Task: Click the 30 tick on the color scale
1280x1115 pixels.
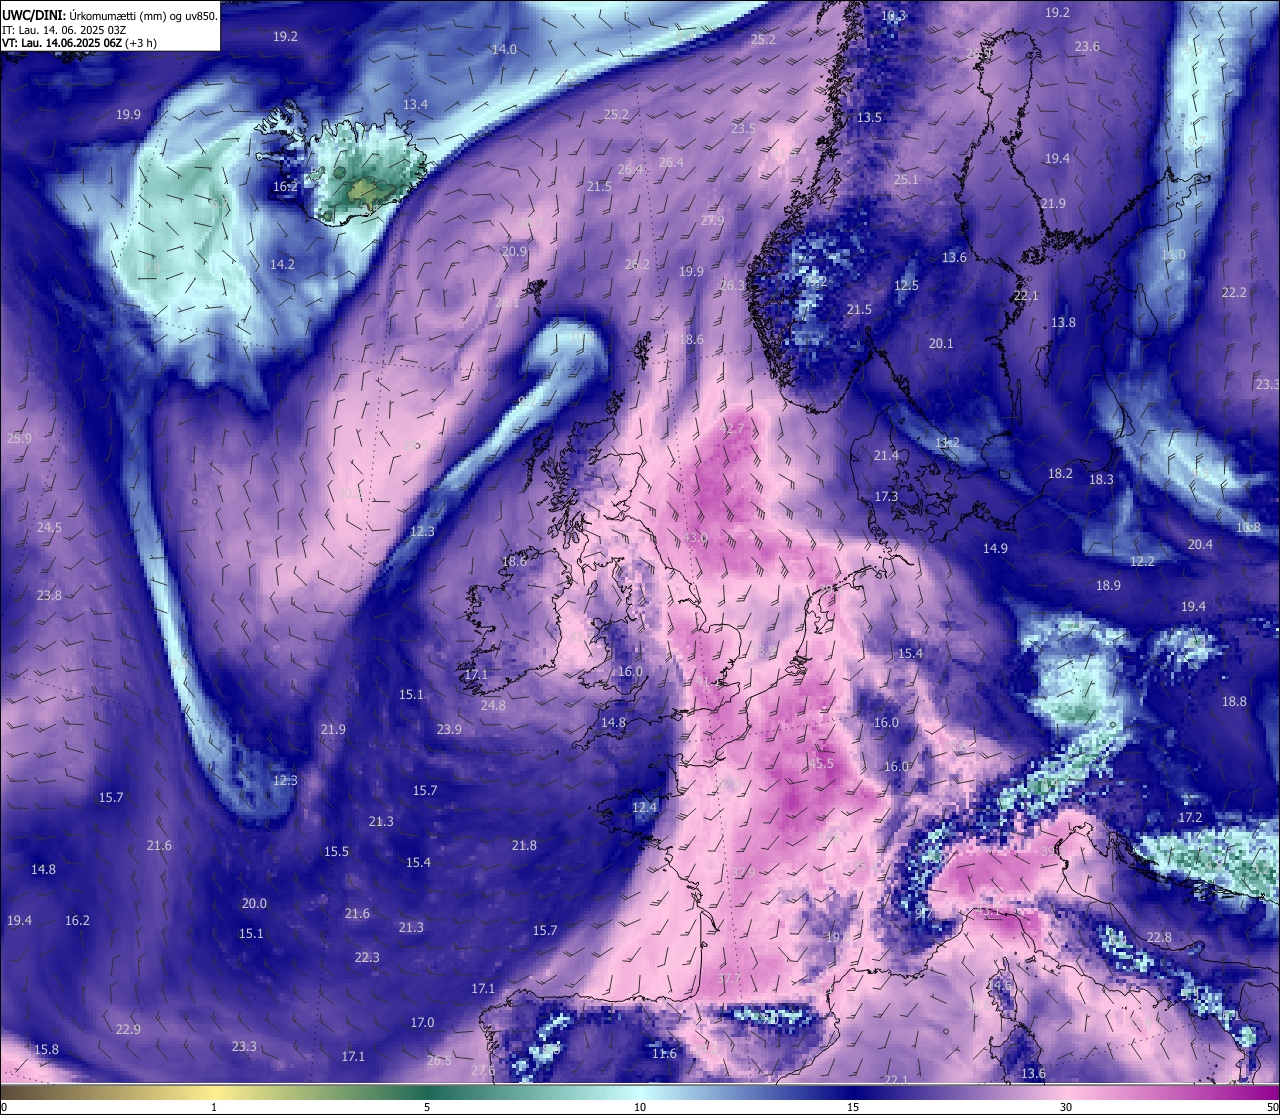Action: tap(1066, 1107)
